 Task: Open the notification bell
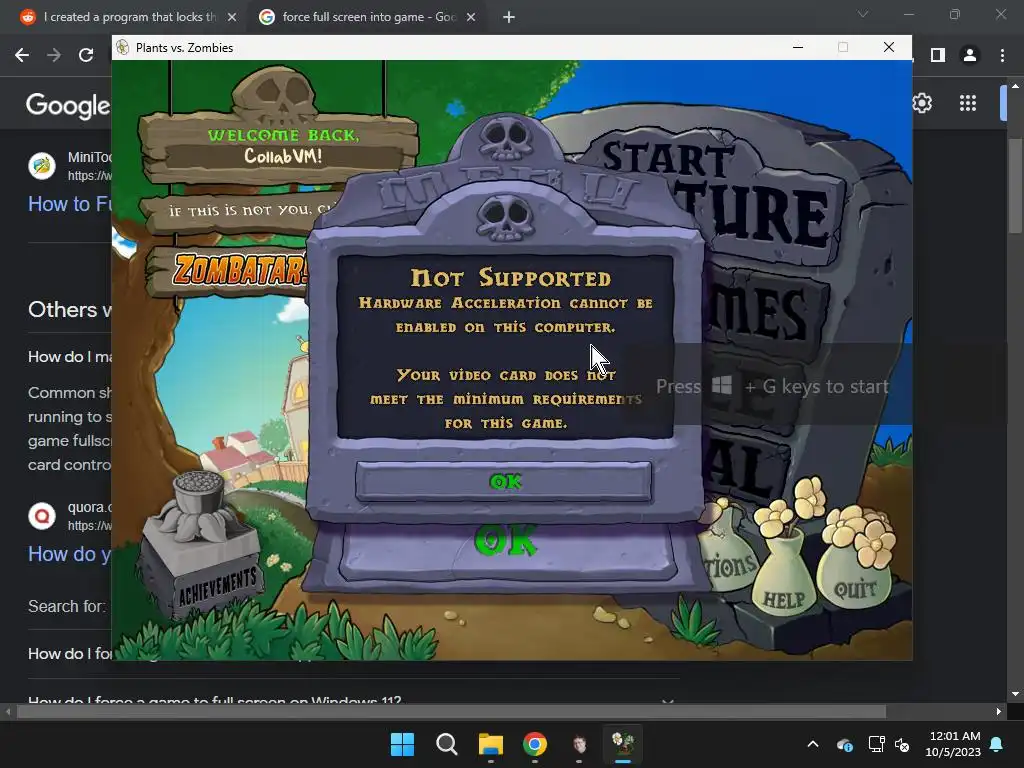click(997, 744)
